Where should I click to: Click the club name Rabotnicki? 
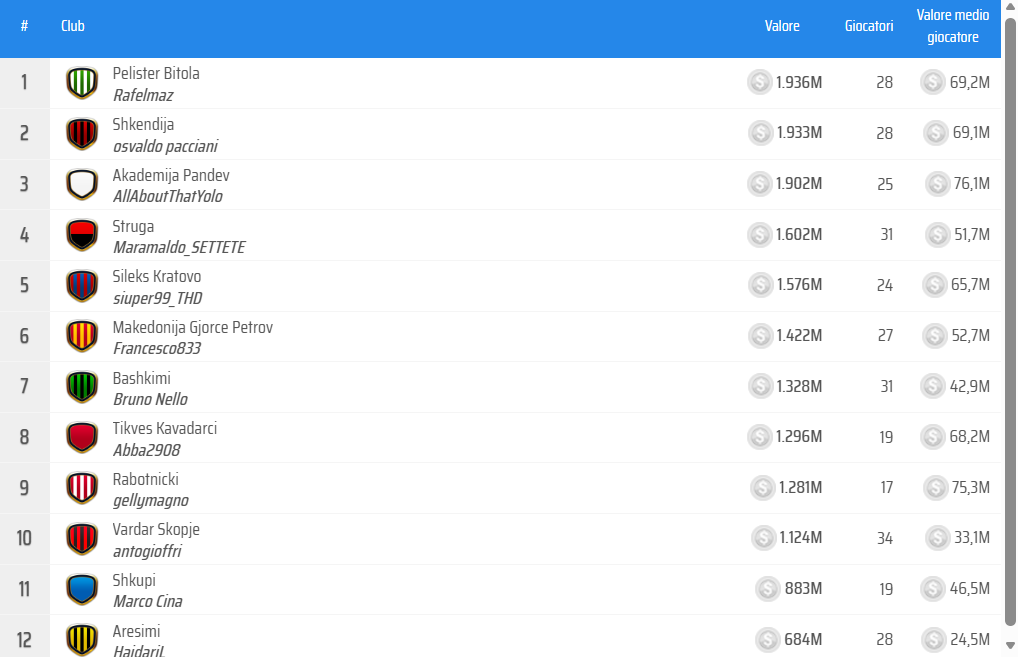click(x=144, y=479)
